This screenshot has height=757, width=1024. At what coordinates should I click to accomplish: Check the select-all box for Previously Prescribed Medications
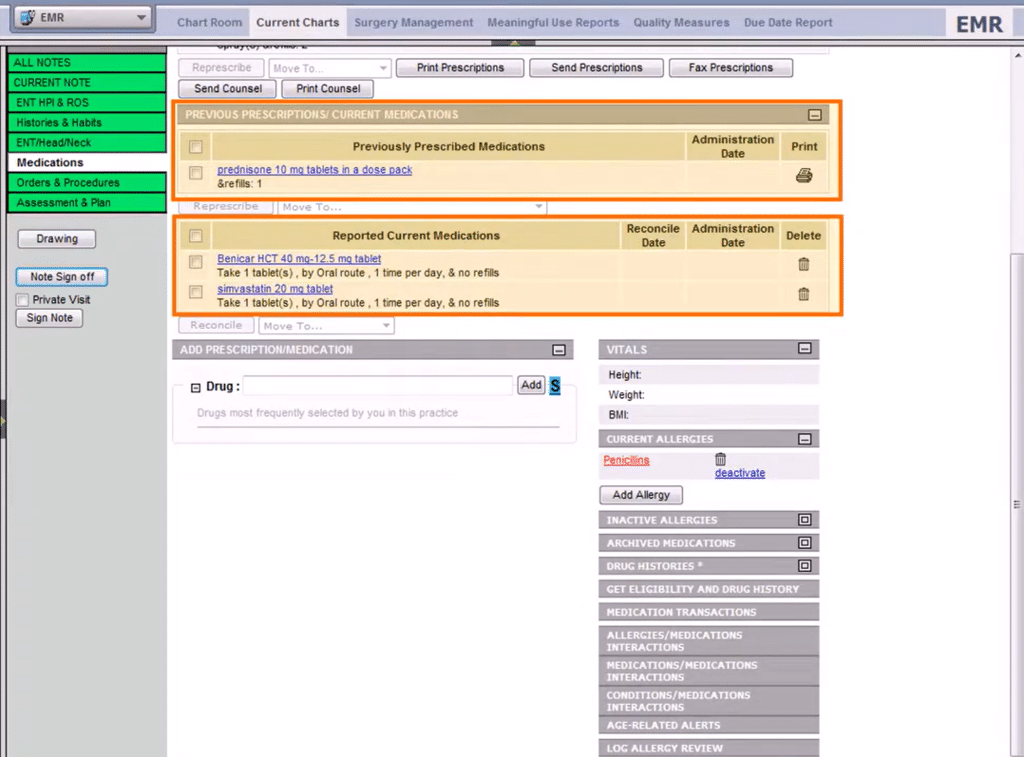point(196,147)
